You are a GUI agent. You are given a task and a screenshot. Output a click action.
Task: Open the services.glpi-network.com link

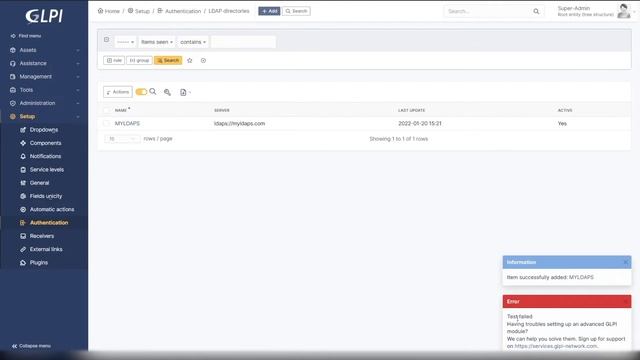click(556, 346)
